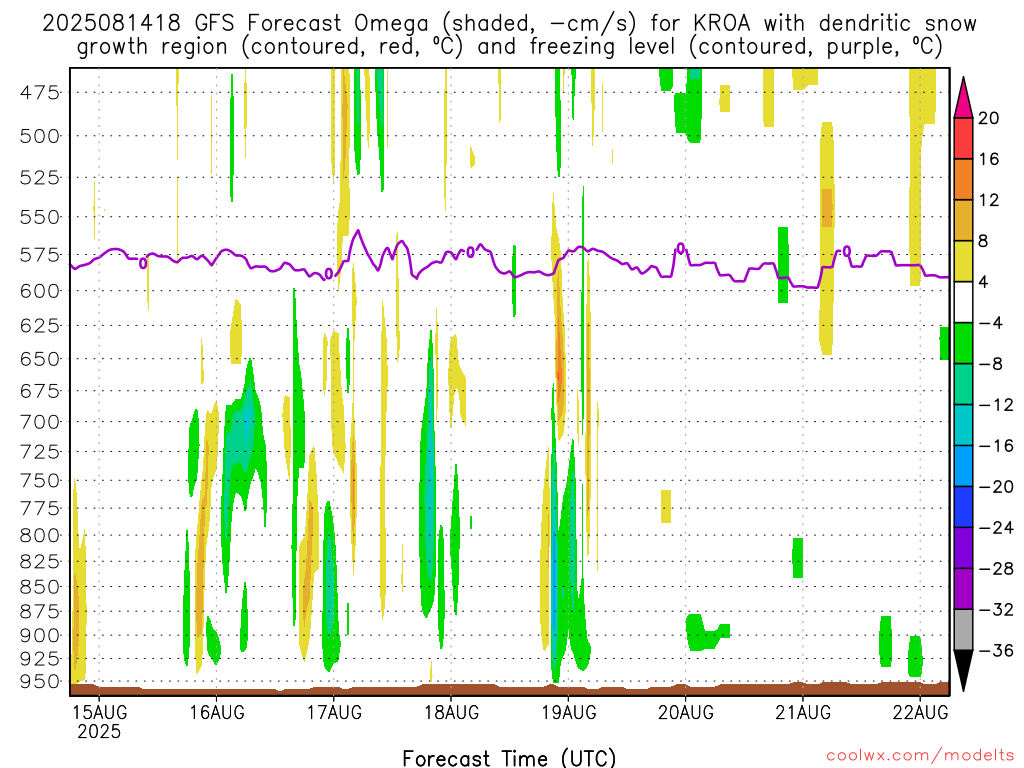Image resolution: width=1024 pixels, height=768 pixels.
Task: Click the 17AUG time axis label
Action: (334, 712)
